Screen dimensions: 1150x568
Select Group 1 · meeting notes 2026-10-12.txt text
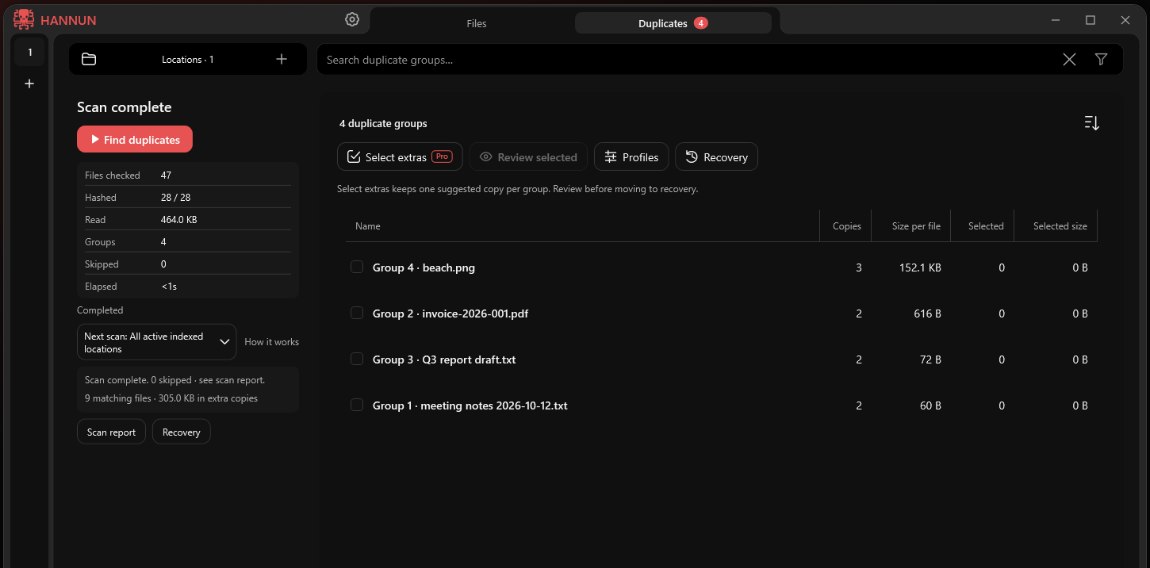tap(470, 405)
